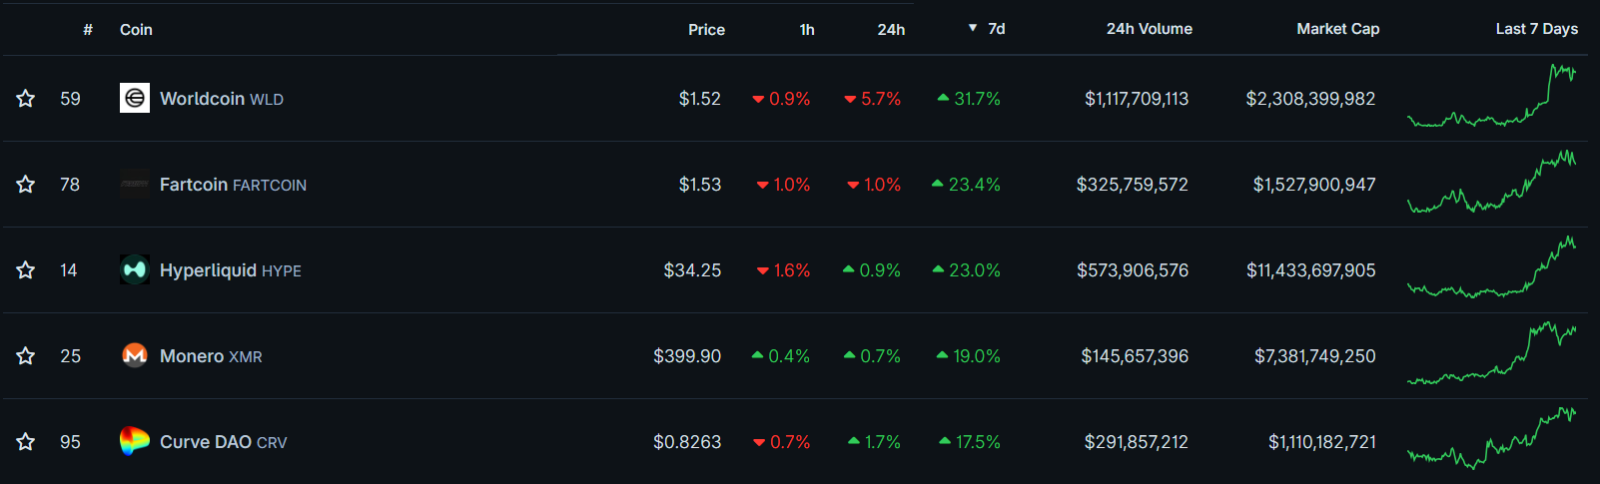Click the Fartcoin logo icon

[x=135, y=184]
